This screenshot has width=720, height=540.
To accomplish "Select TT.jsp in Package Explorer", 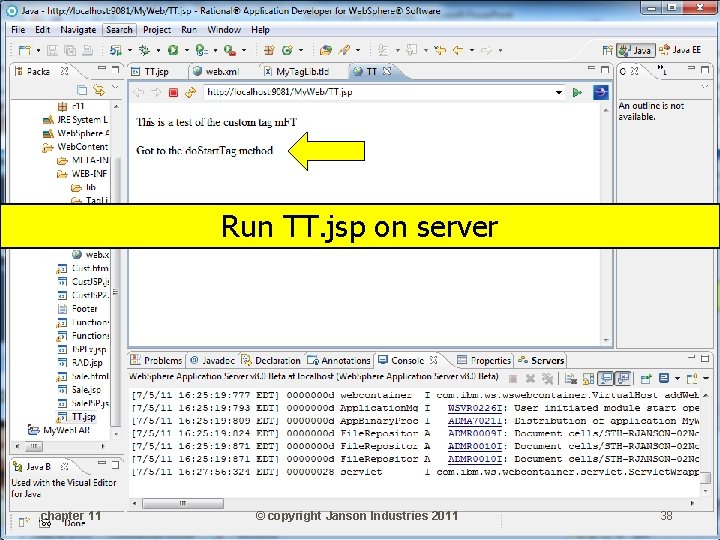I will coord(83,417).
